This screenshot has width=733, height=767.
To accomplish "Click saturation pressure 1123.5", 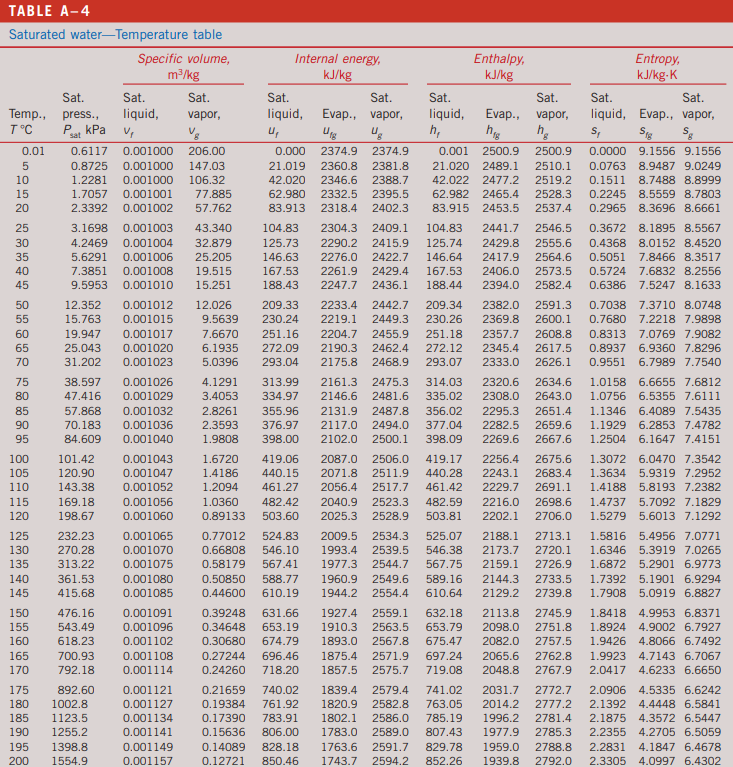I will pos(70,718).
